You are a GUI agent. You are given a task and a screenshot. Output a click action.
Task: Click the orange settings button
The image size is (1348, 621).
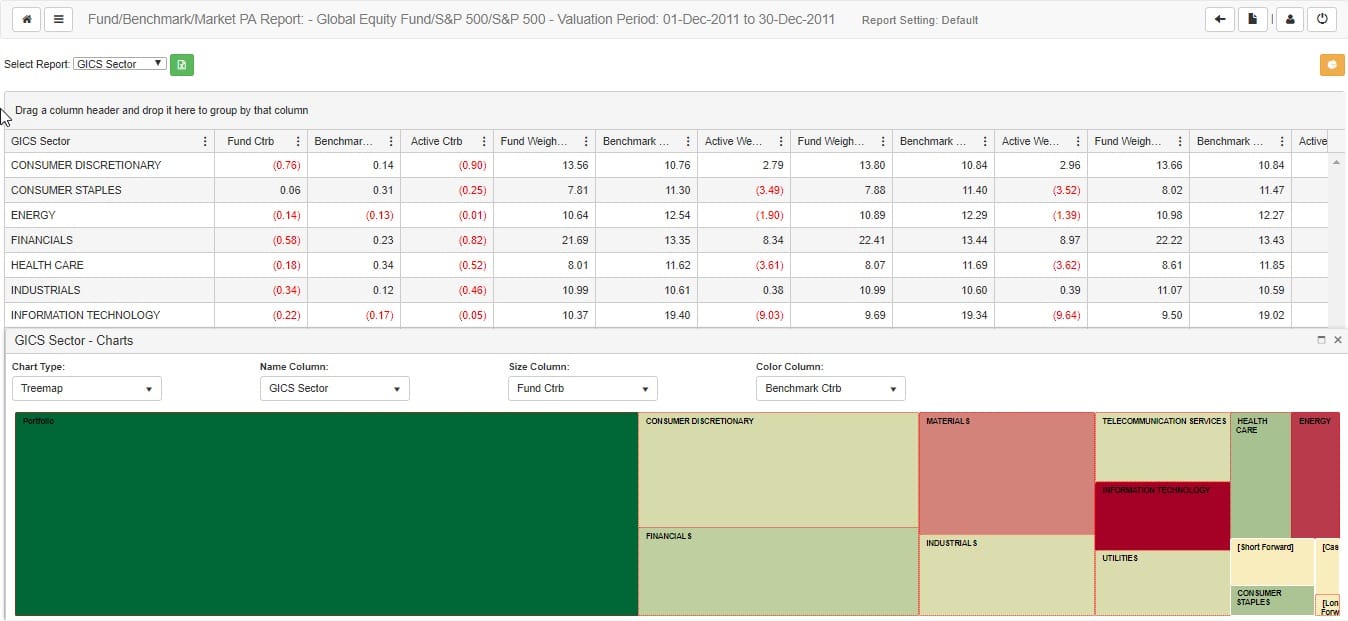pyautogui.click(x=1332, y=64)
